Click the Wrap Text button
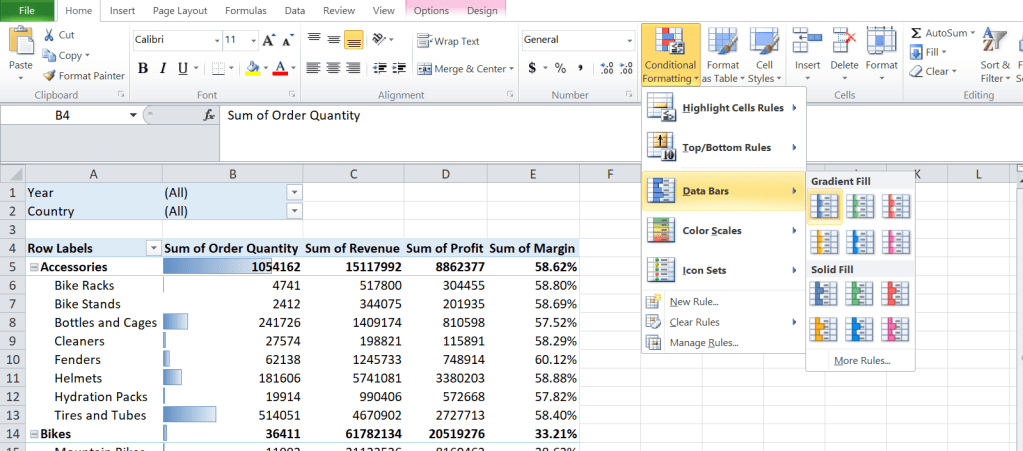Image resolution: width=1023 pixels, height=451 pixels. pyautogui.click(x=449, y=41)
